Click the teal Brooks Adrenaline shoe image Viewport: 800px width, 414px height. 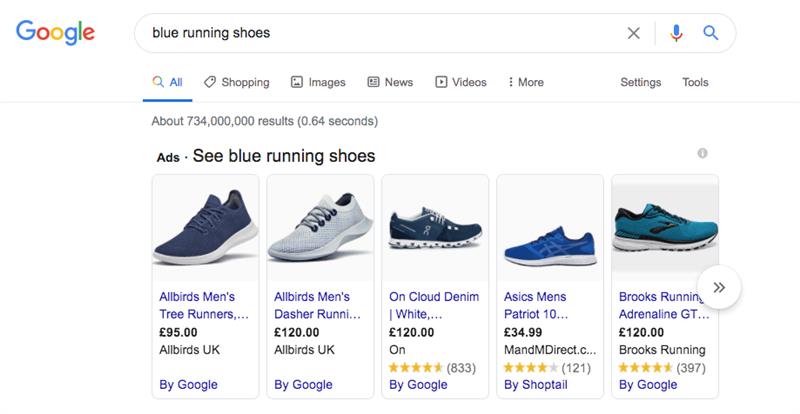(x=665, y=228)
